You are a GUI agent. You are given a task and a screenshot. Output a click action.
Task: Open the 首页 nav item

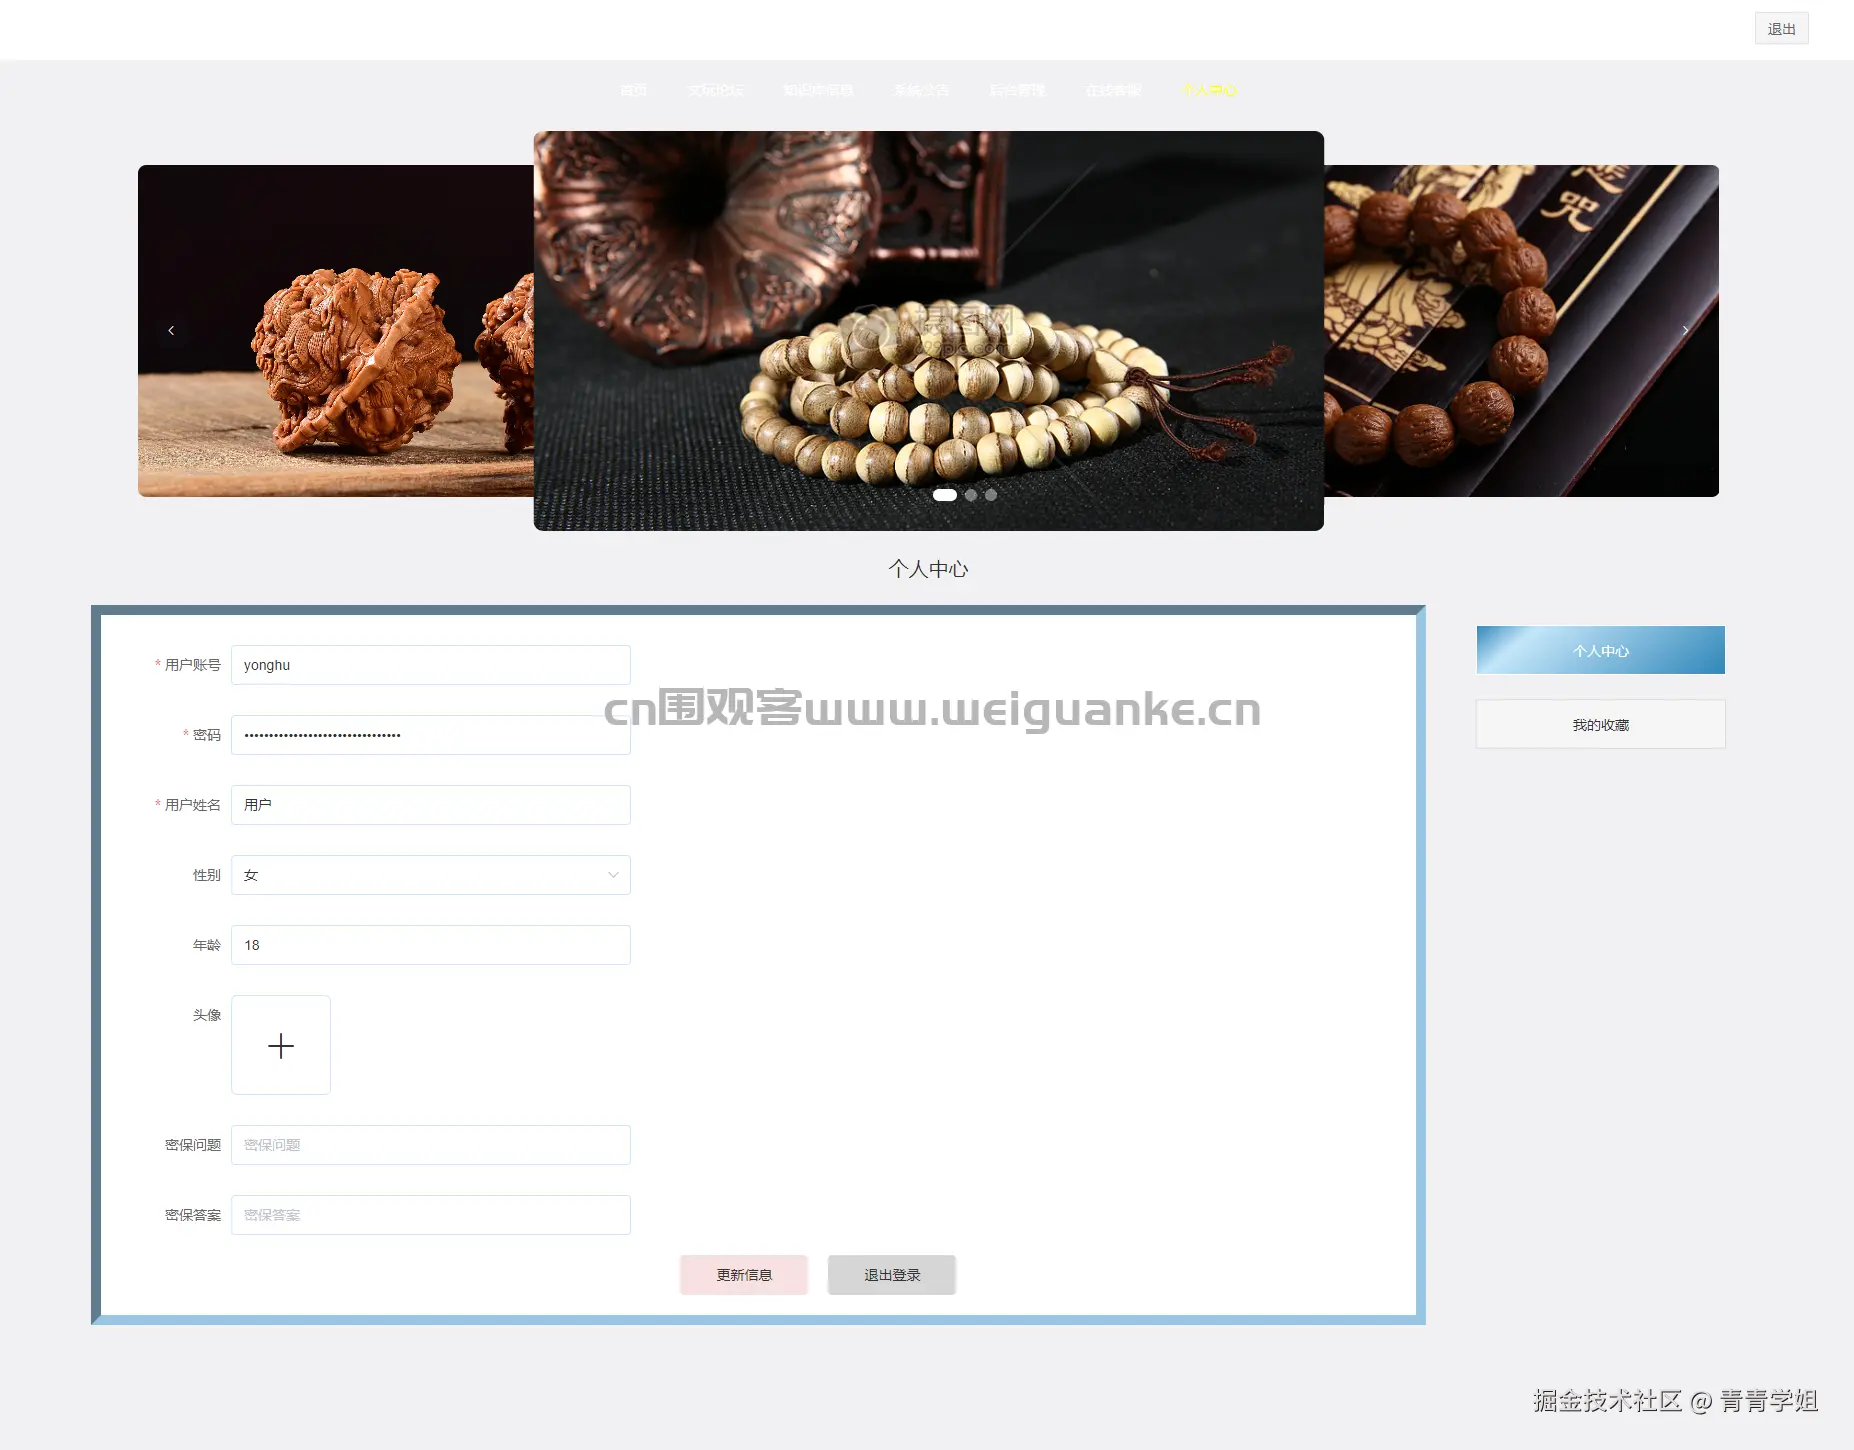click(633, 90)
